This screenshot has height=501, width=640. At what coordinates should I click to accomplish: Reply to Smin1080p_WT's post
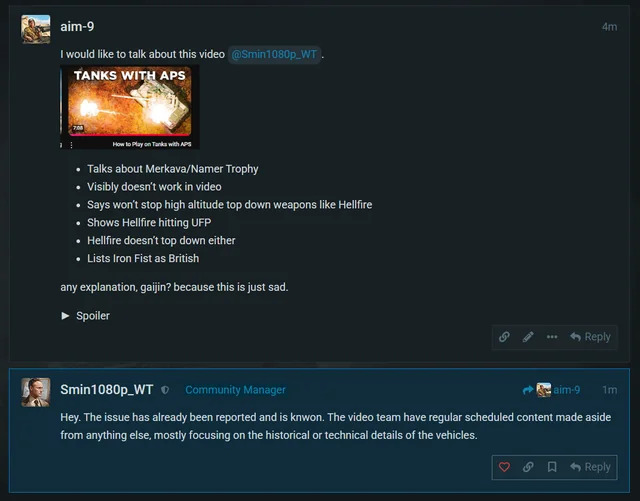coord(591,467)
